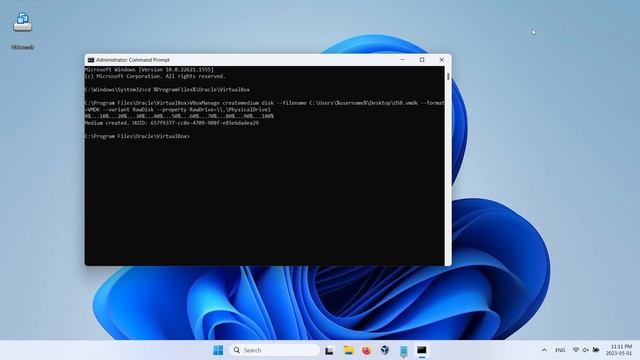Click the Command Prompt title bar icon

pos(91,60)
